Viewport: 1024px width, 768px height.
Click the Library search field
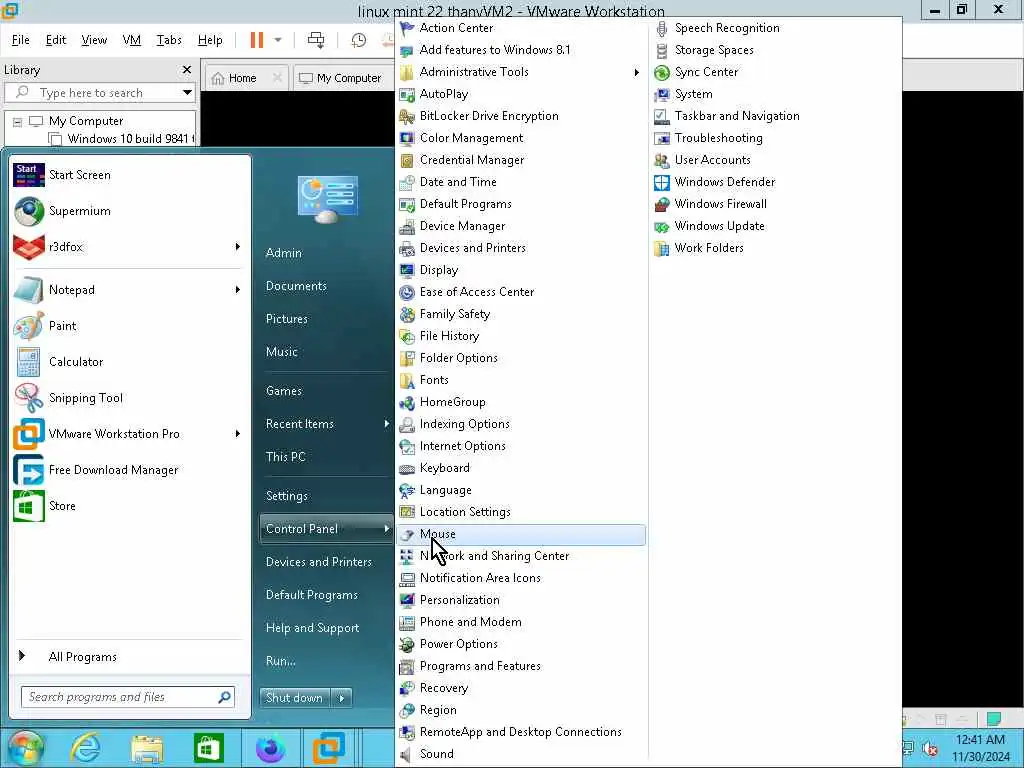(98, 93)
